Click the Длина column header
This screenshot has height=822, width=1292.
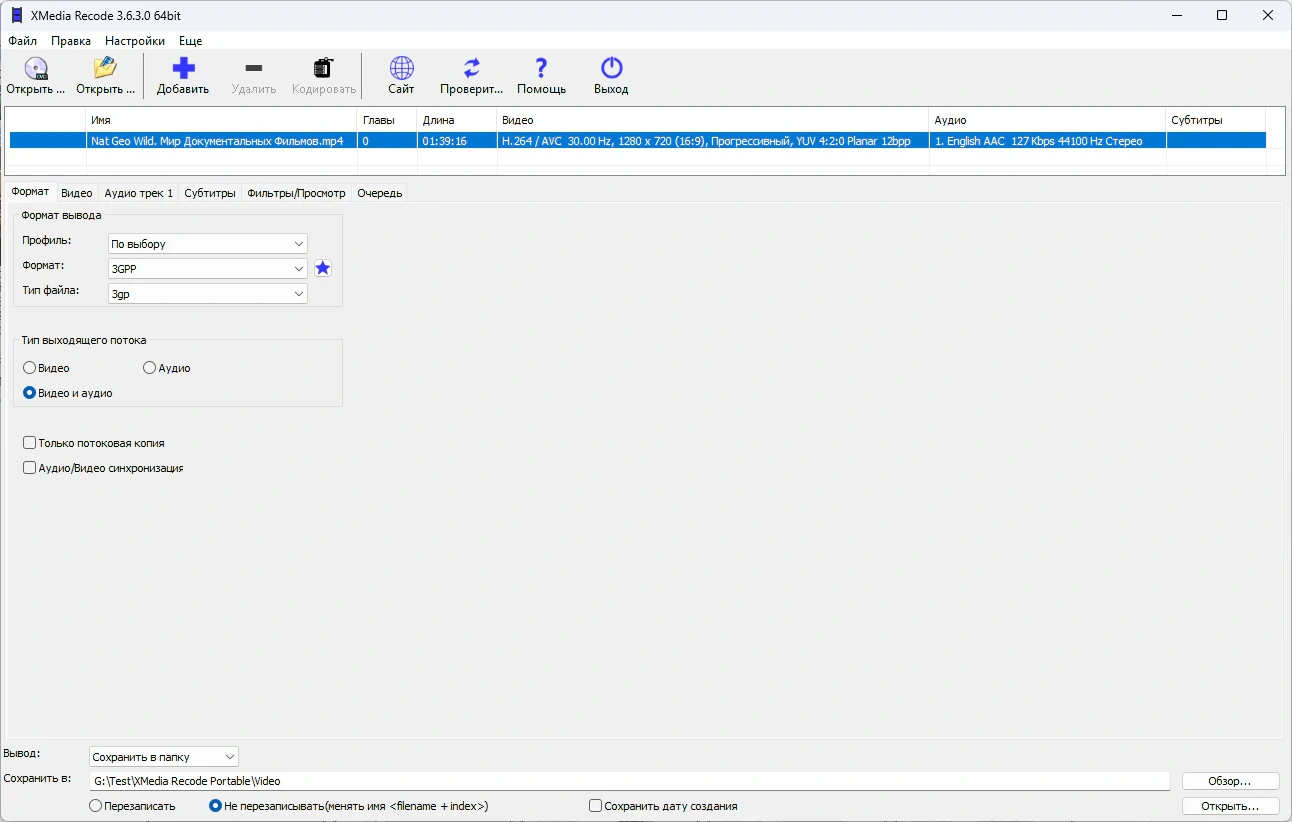pyautogui.click(x=457, y=120)
